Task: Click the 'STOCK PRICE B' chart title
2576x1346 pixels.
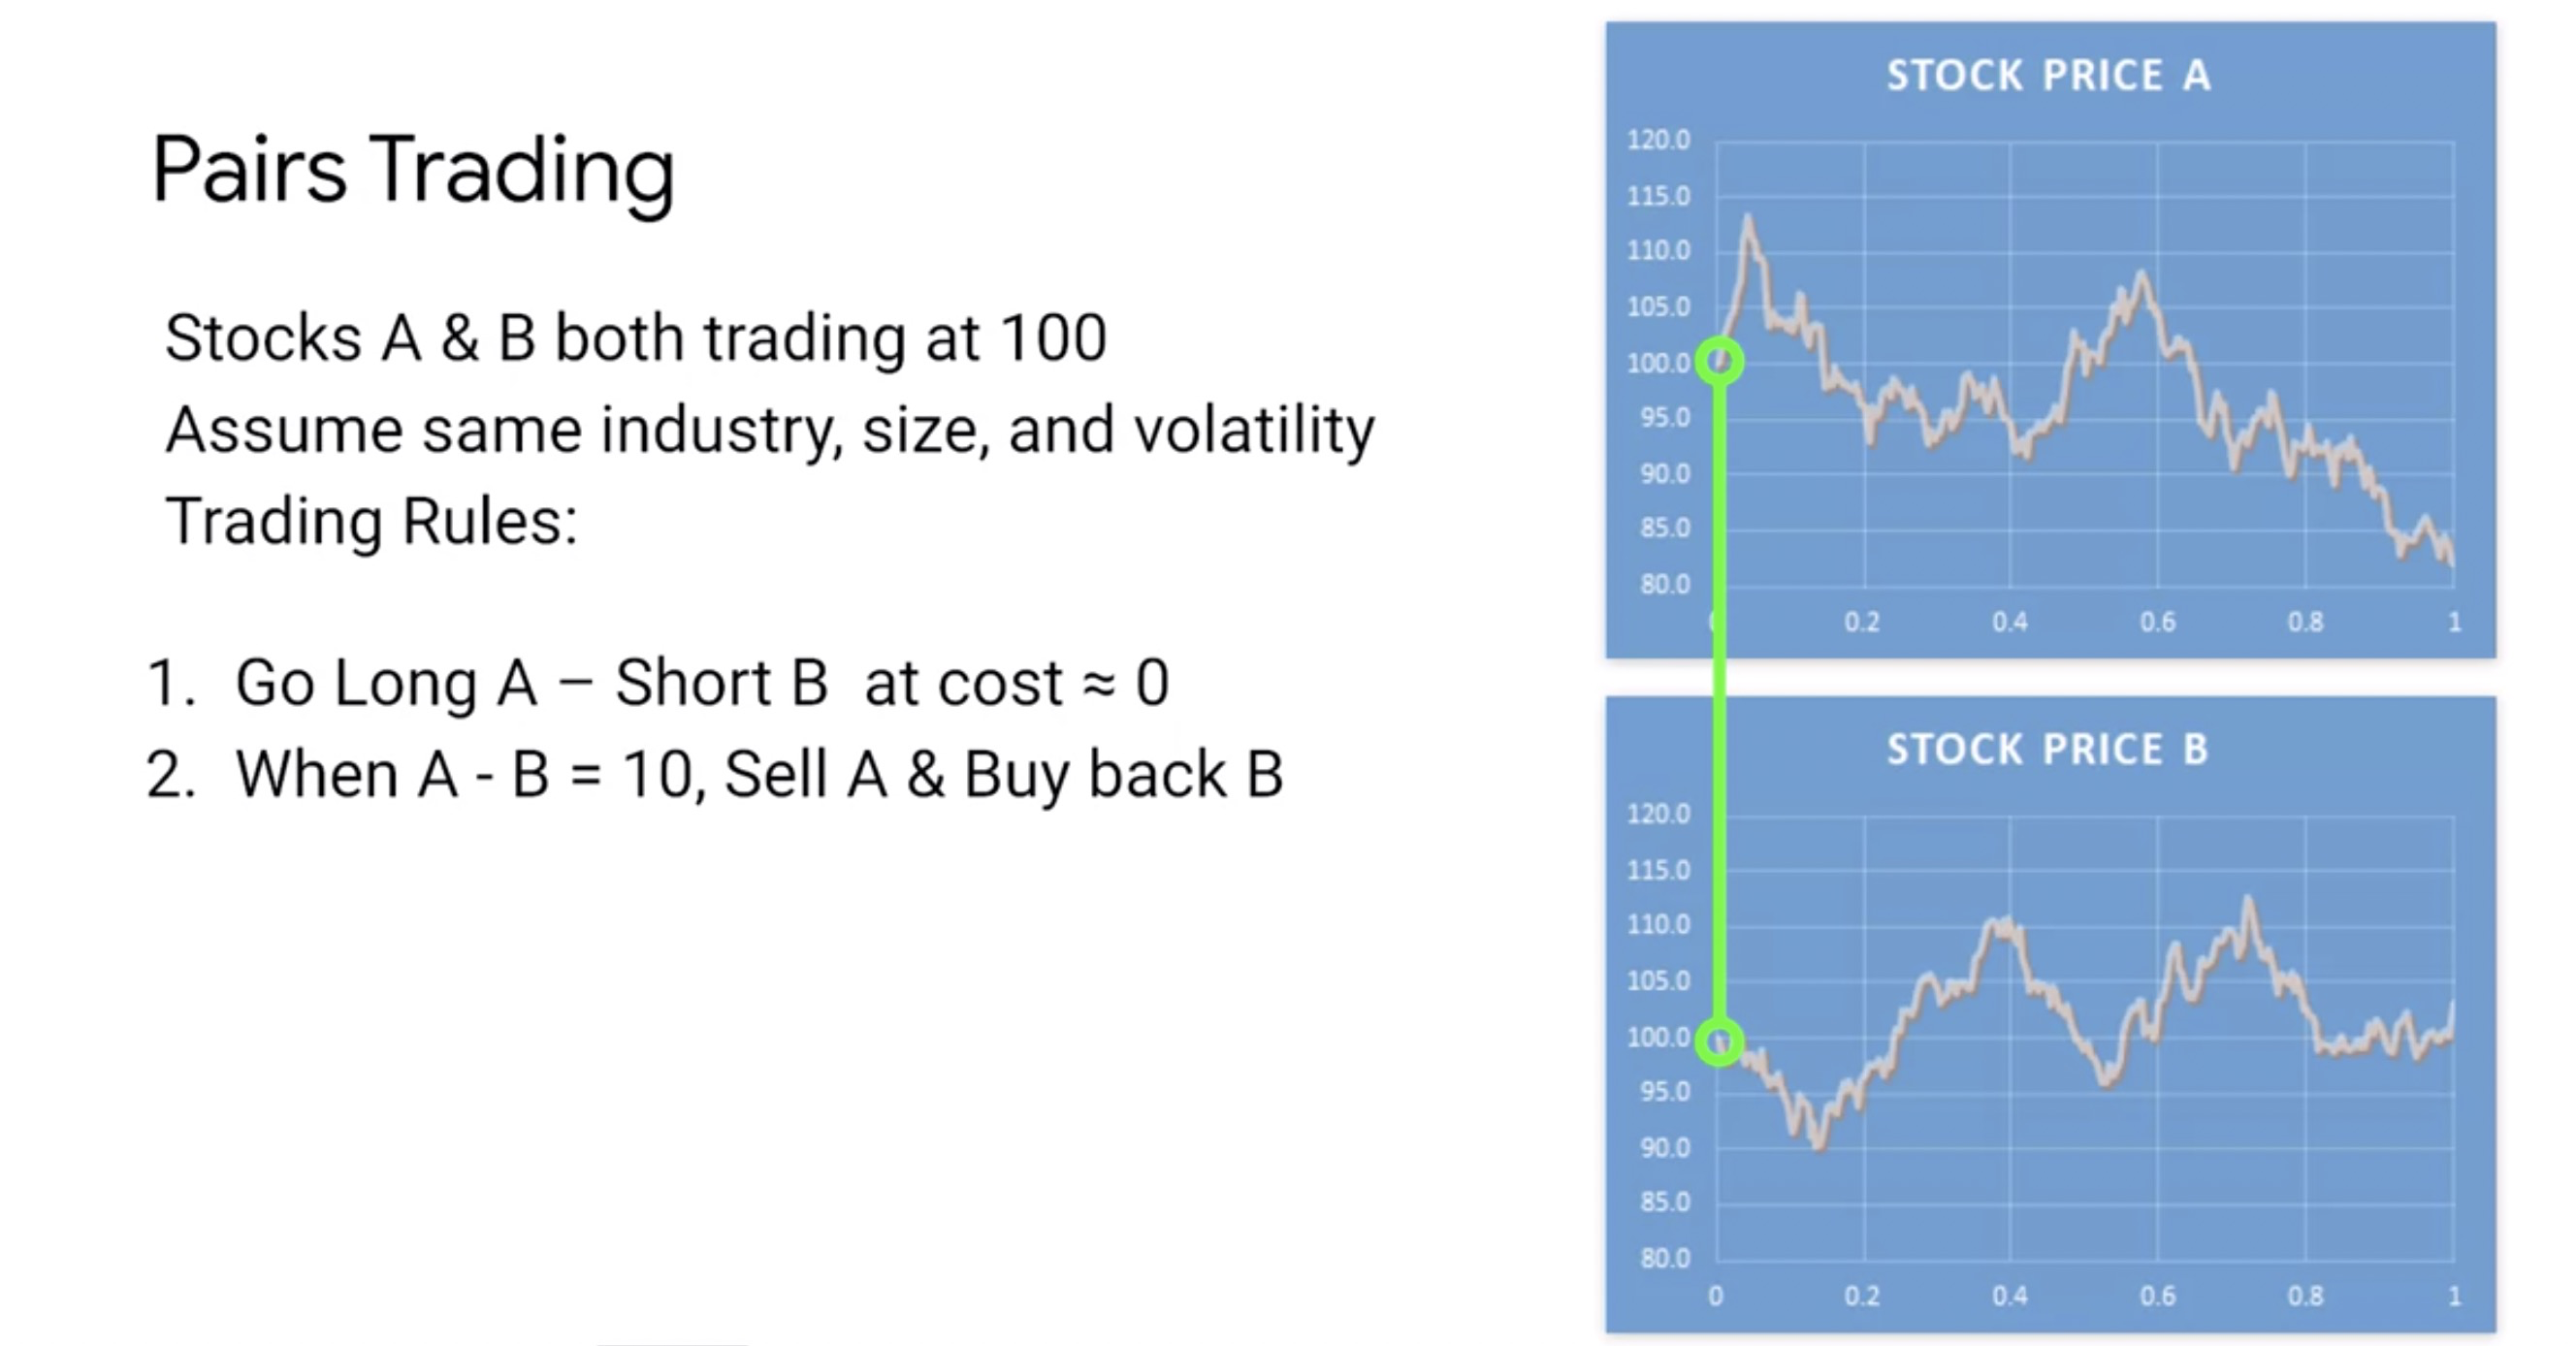Action: [x=2047, y=750]
